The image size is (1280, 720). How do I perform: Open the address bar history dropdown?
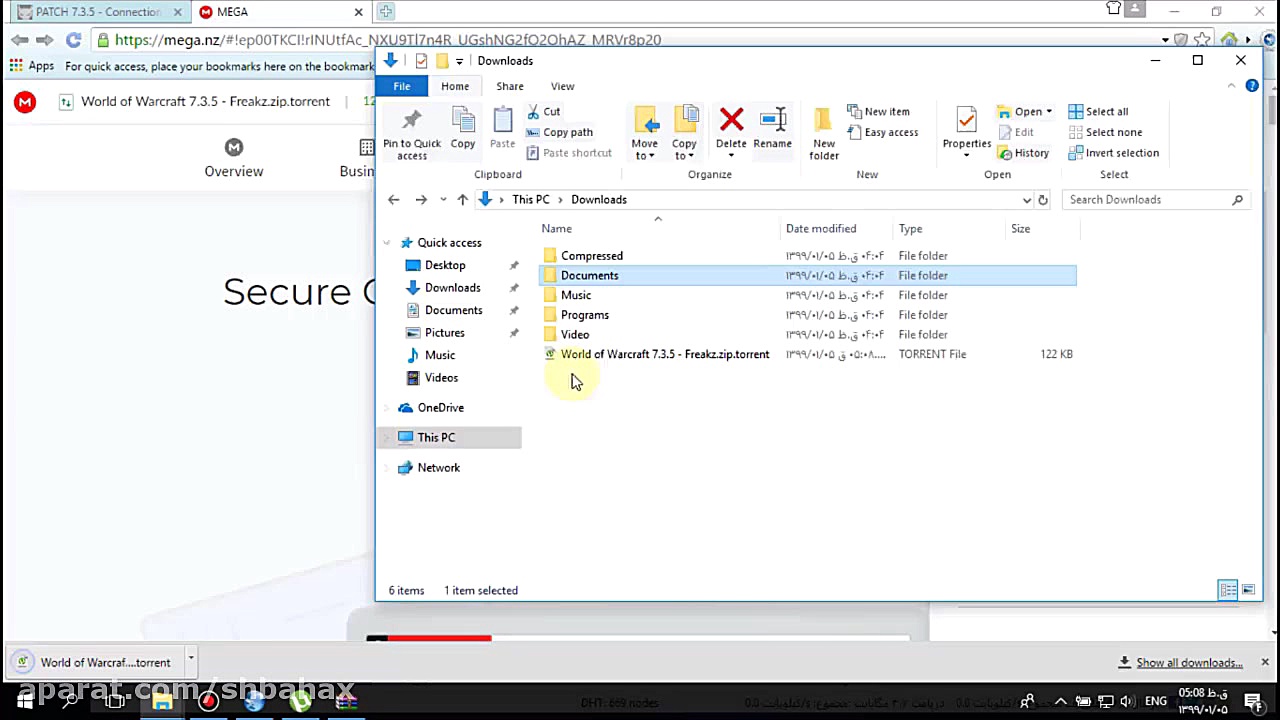[x=1026, y=200]
